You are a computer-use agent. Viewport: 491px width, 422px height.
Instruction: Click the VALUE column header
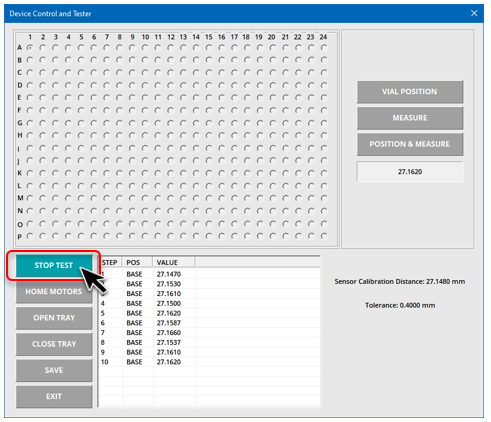tap(174, 263)
